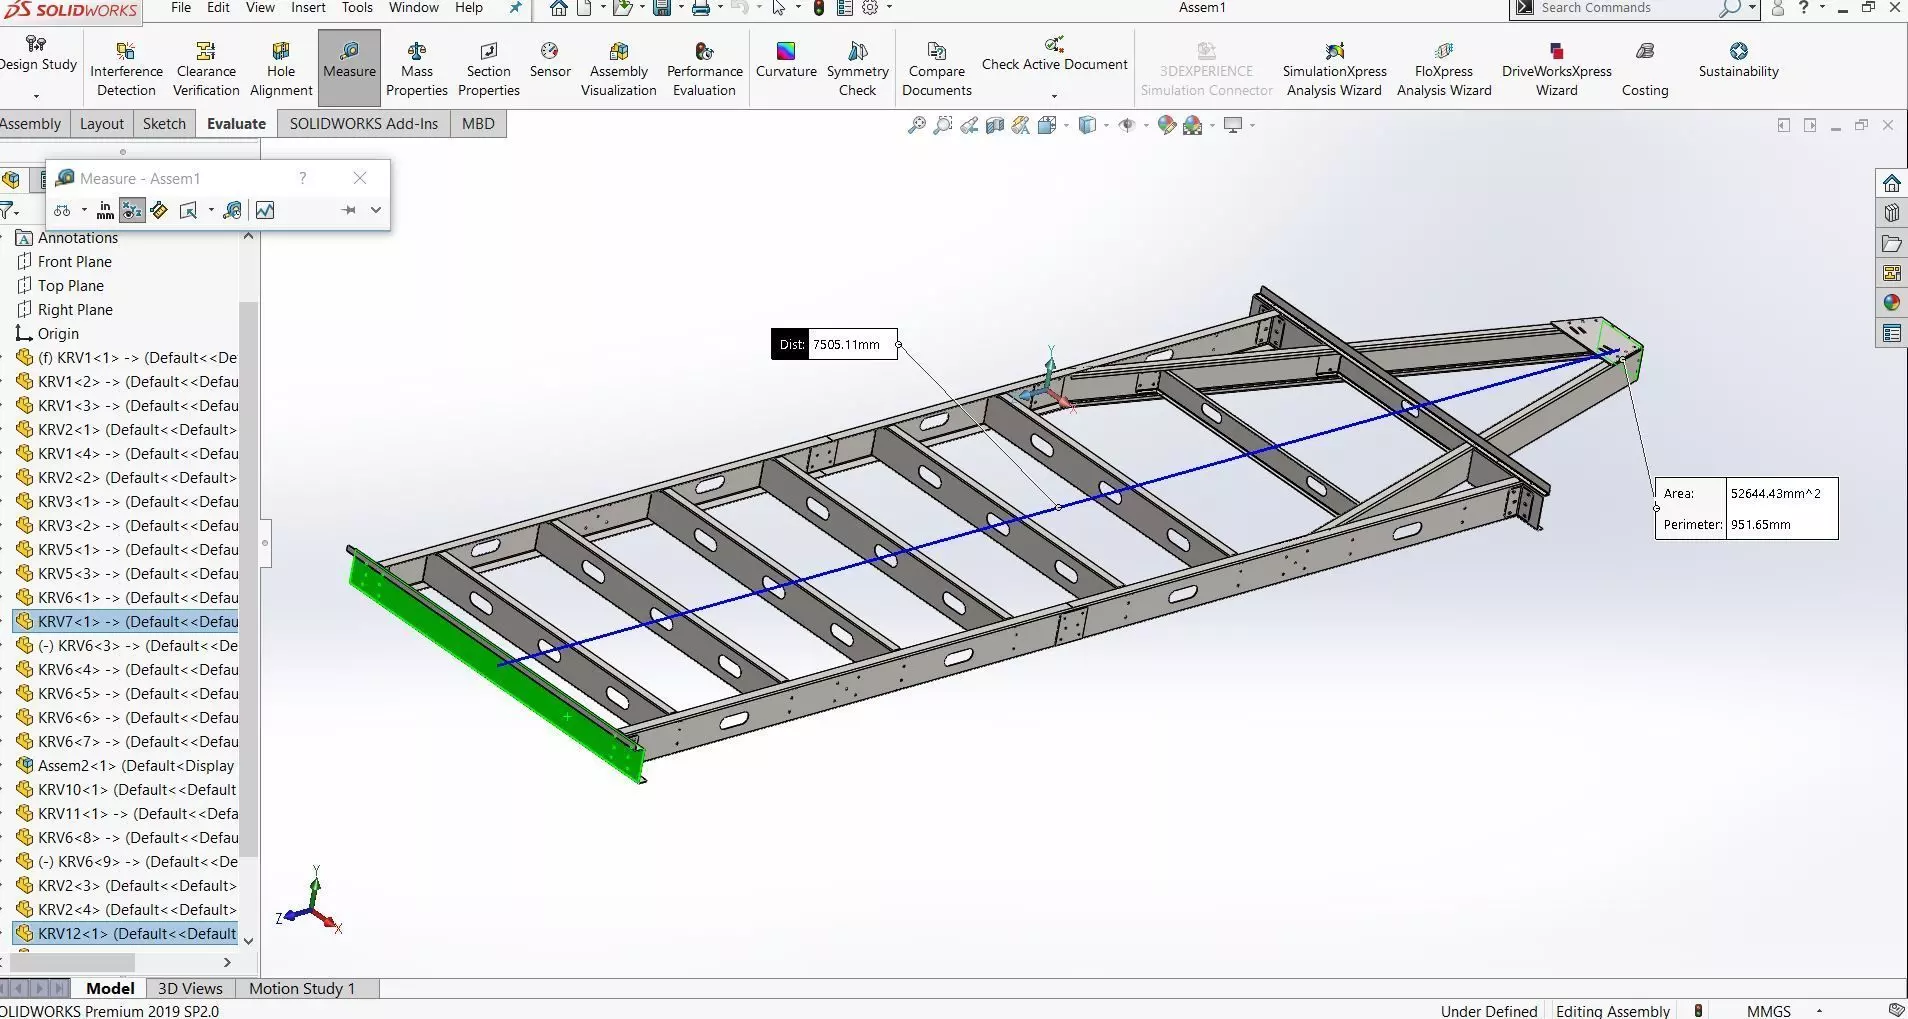Open Assembly Visualization
The image size is (1908, 1019).
pyautogui.click(x=619, y=69)
